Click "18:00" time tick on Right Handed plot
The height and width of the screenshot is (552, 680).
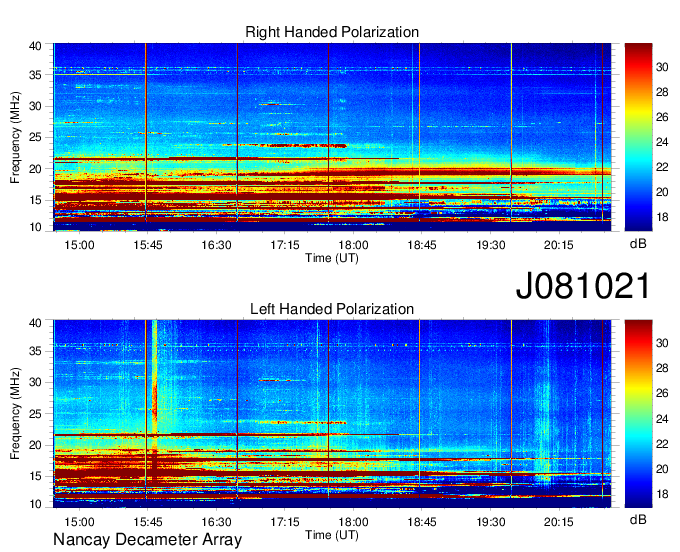click(x=353, y=245)
